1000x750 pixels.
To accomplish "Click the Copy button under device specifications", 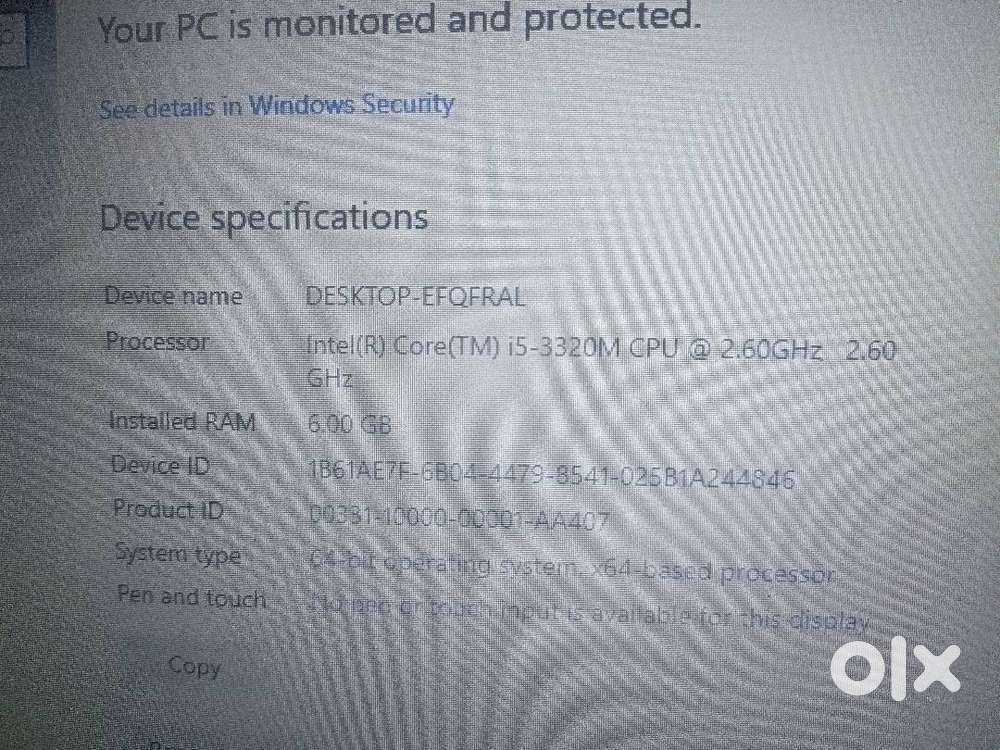I will click(x=195, y=666).
